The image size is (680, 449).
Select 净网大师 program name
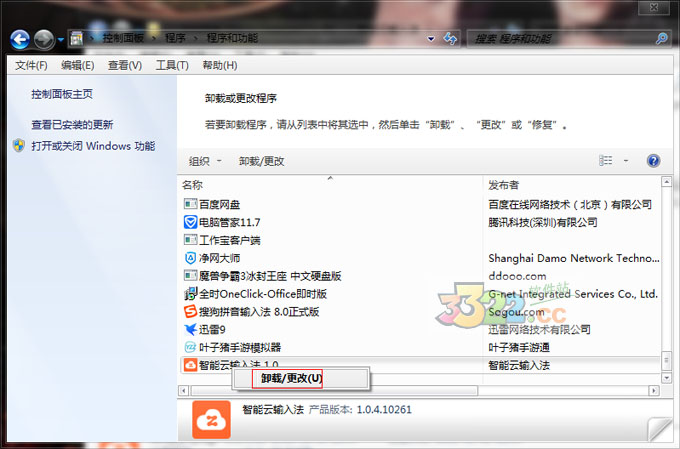tap(219, 258)
